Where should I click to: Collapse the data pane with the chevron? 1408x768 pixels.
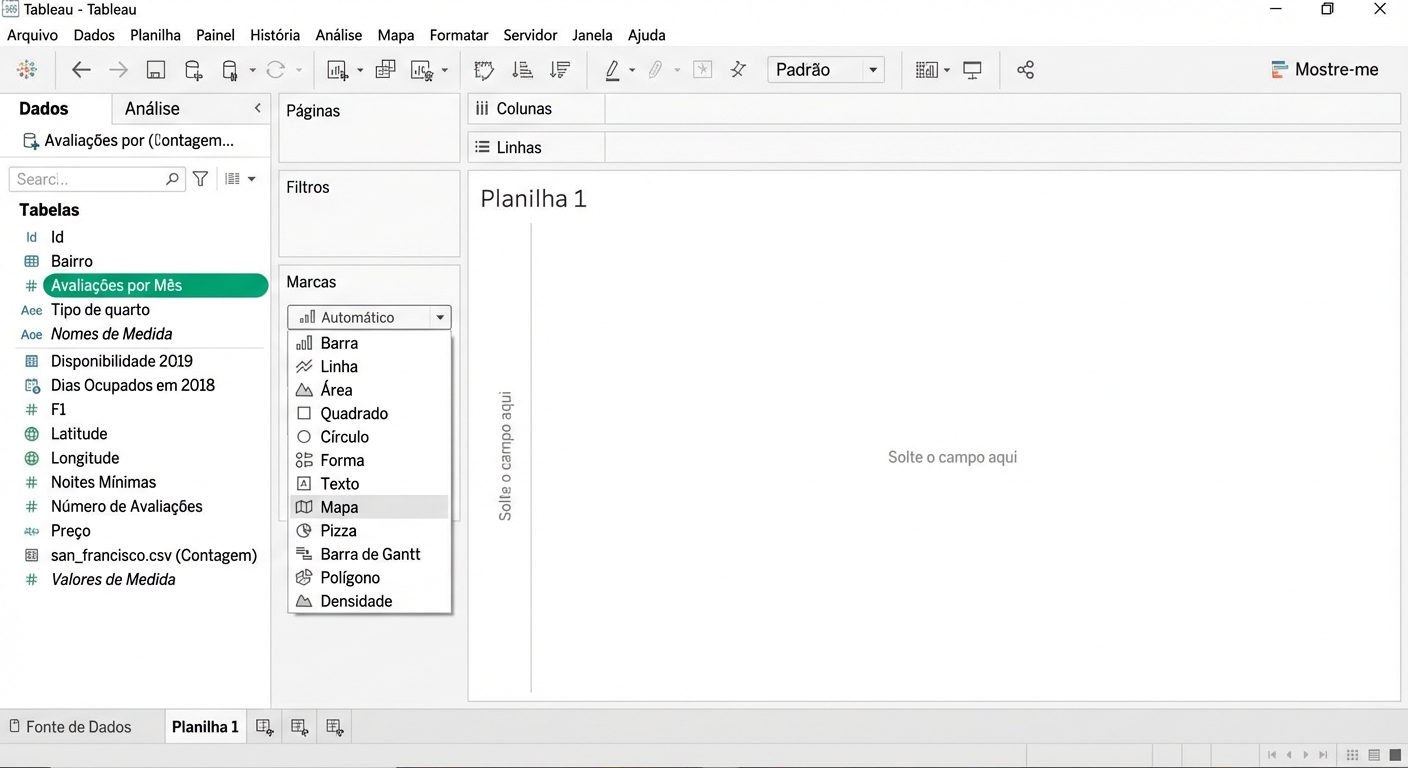tap(257, 108)
